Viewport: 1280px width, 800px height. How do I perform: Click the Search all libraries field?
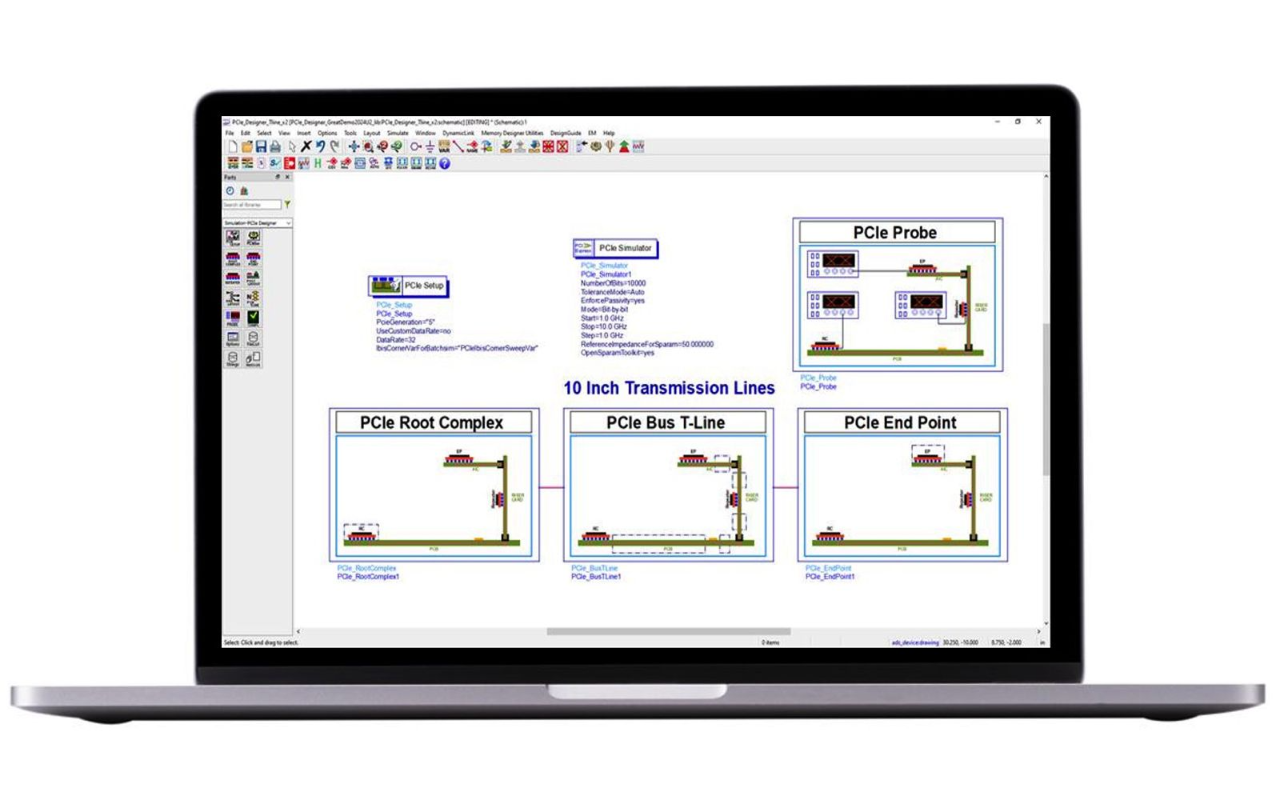252,205
